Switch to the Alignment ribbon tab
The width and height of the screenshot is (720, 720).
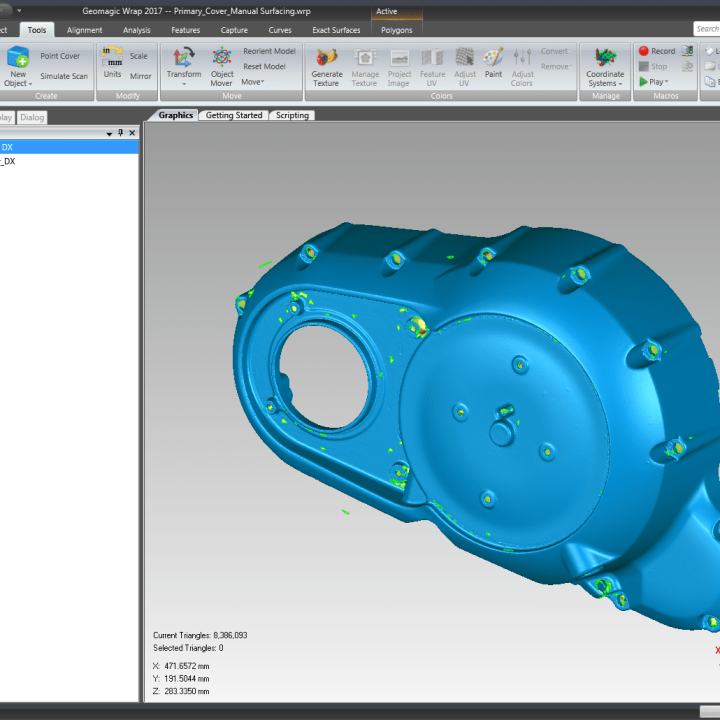pyautogui.click(x=84, y=30)
